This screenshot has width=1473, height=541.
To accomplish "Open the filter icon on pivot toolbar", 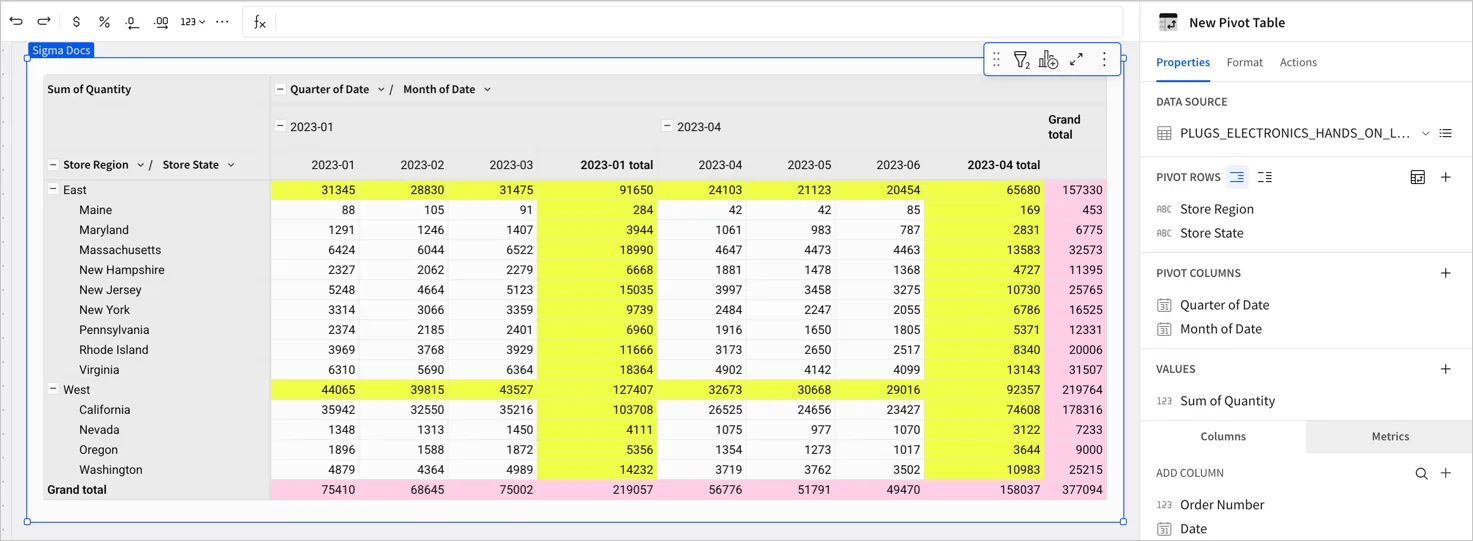I will (1021, 60).
